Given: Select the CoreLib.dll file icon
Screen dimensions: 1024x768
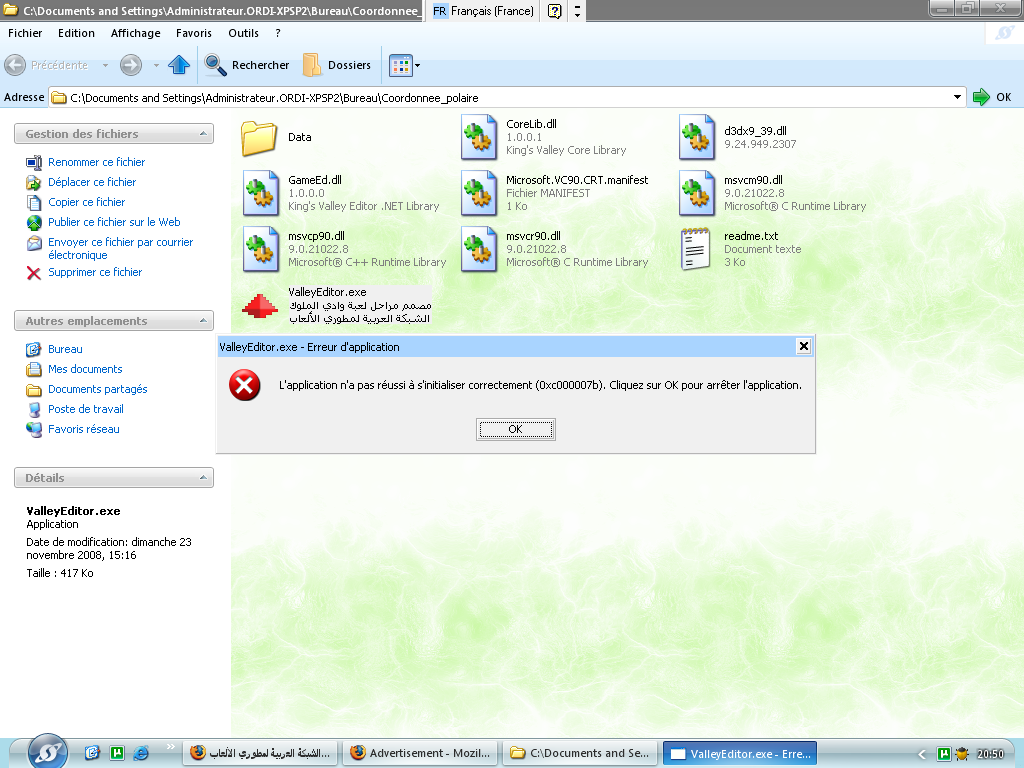Looking at the screenshot, I should (479, 137).
